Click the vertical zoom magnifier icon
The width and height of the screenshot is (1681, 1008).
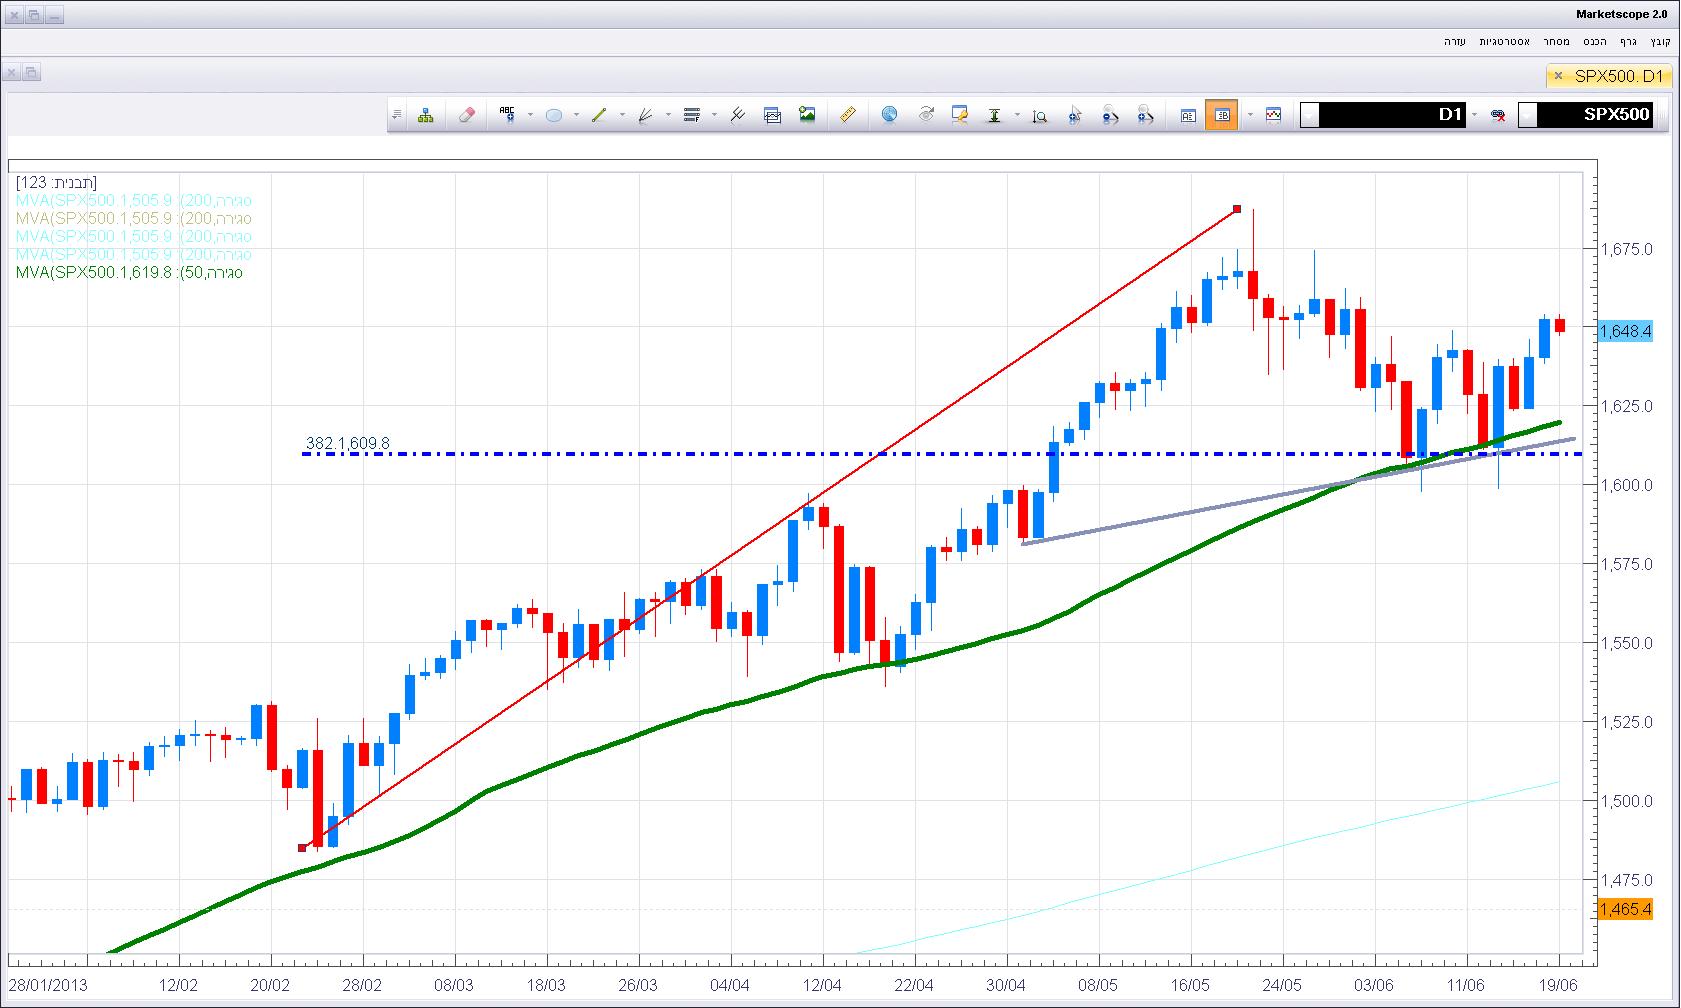[x=1040, y=115]
